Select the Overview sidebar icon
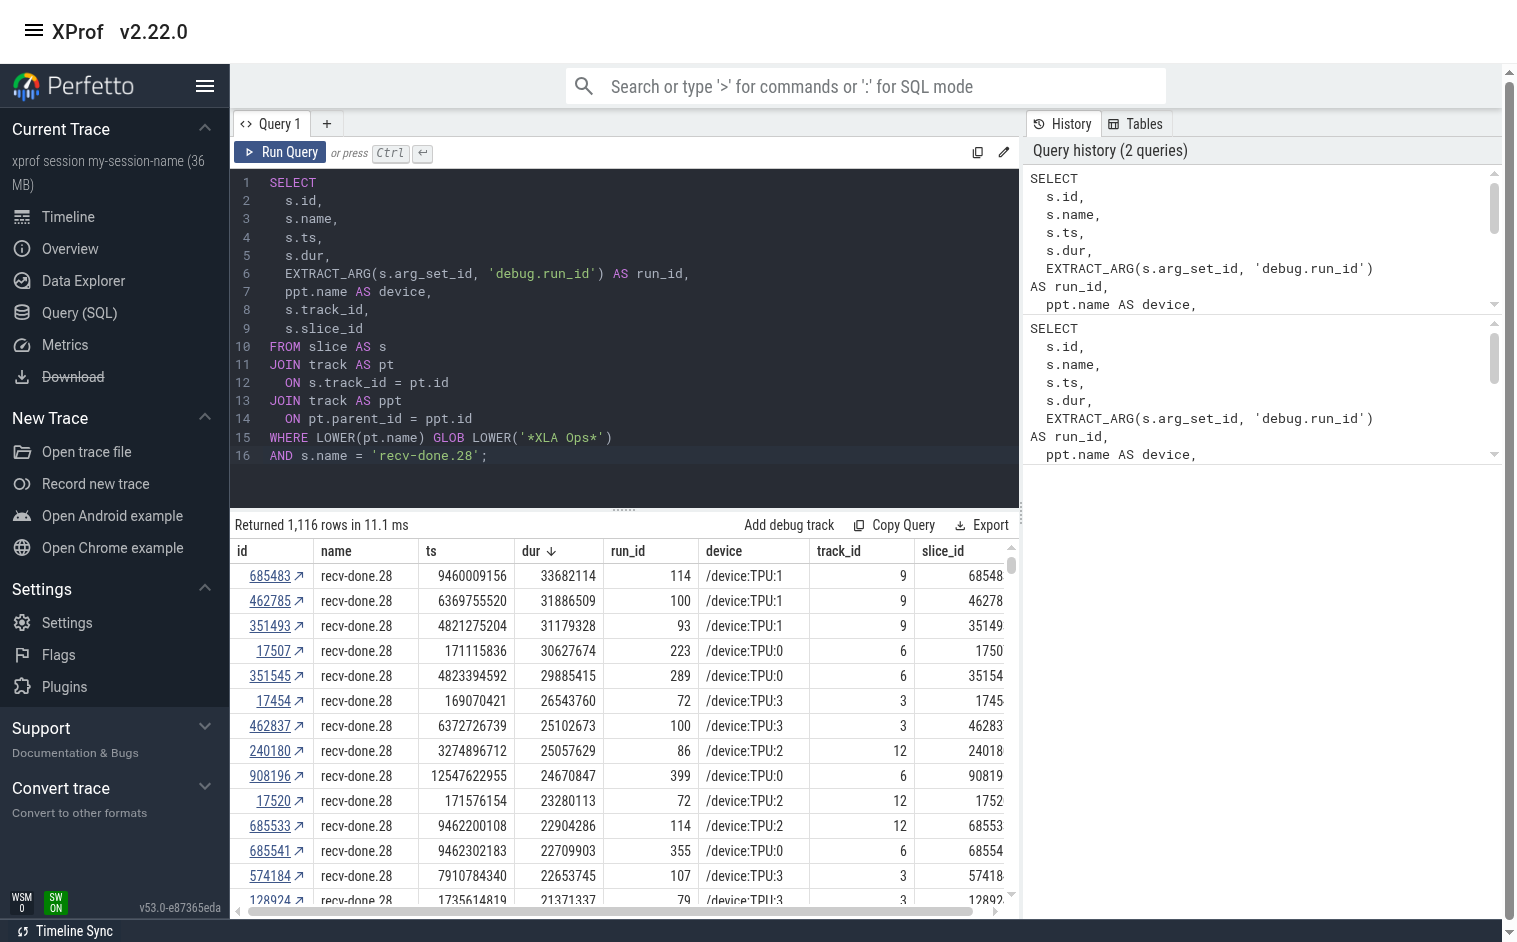The width and height of the screenshot is (1517, 942). click(x=23, y=249)
